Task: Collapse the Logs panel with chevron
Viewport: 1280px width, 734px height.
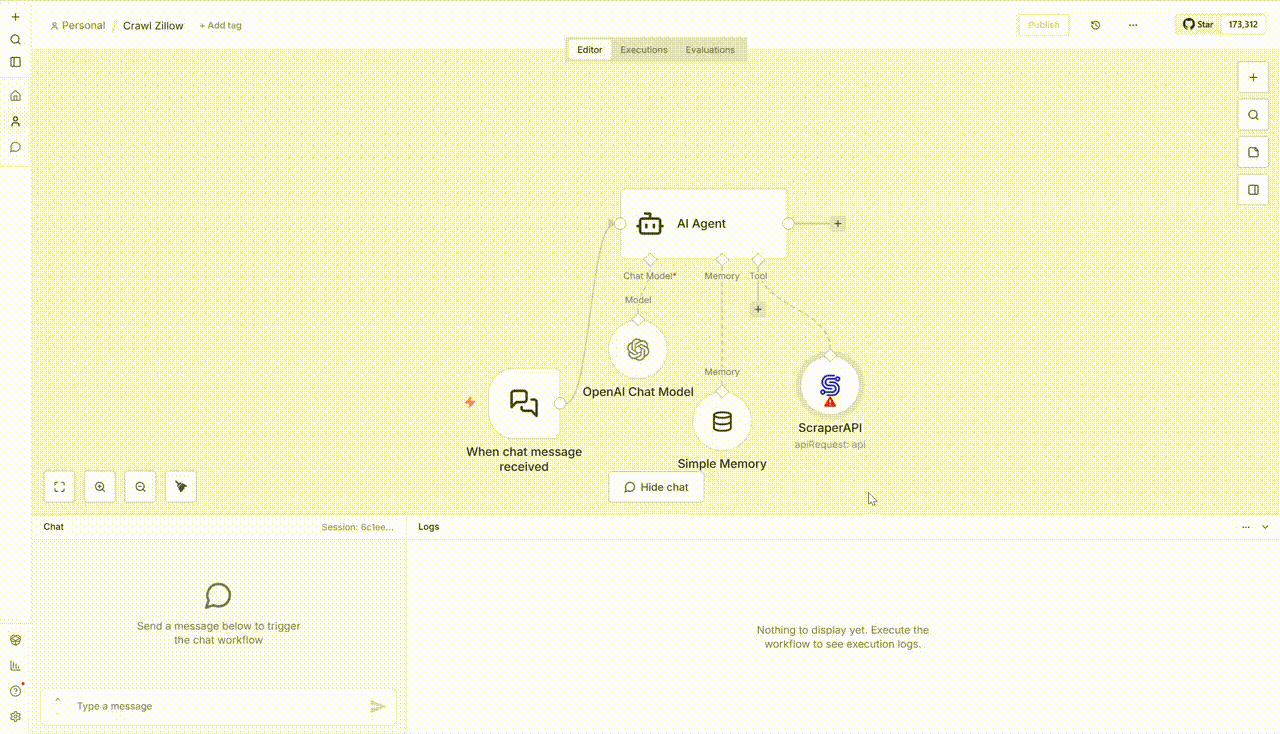Action: point(1265,527)
